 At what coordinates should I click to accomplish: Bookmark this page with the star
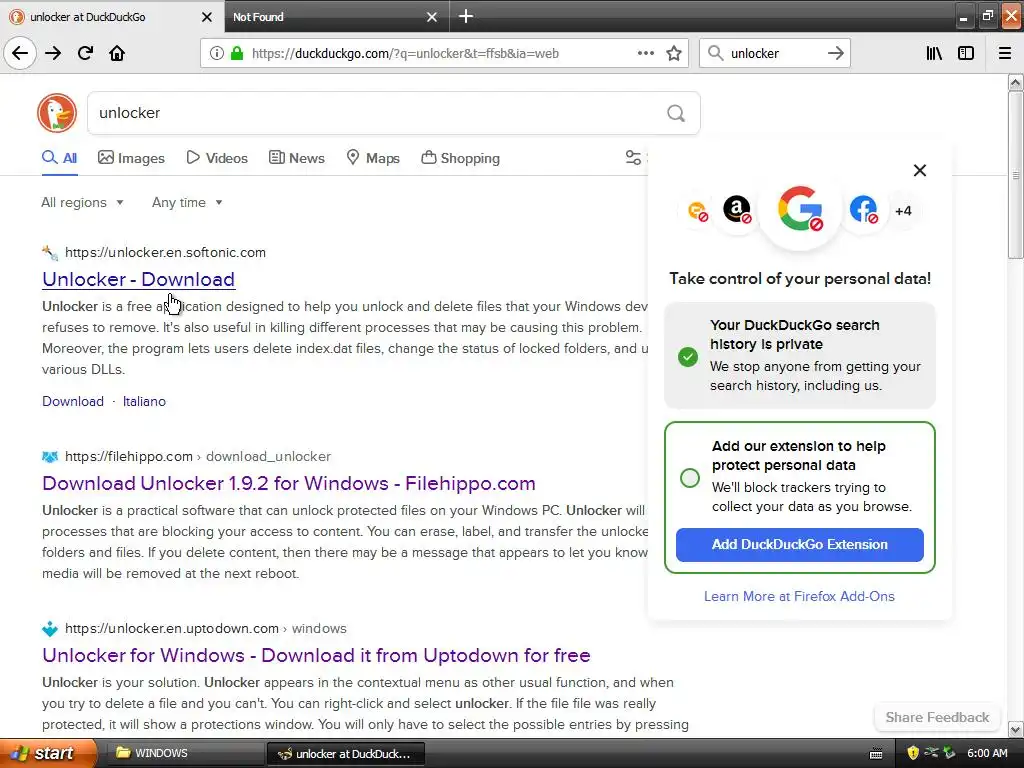[x=674, y=54]
